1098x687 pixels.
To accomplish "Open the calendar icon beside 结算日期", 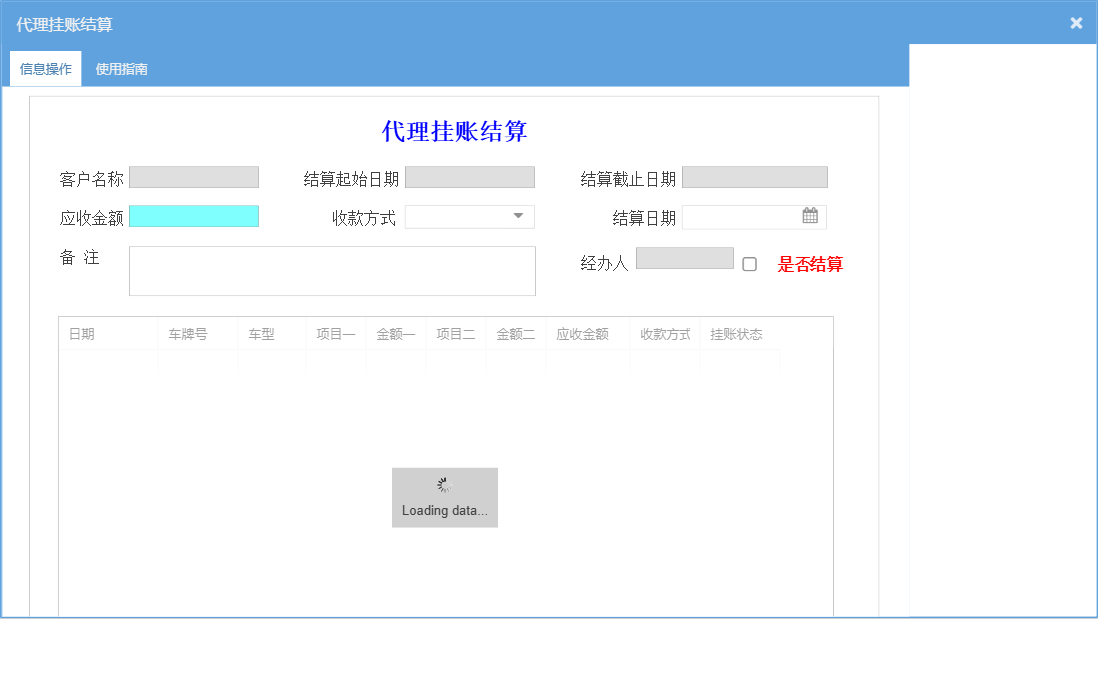I will click(x=810, y=216).
